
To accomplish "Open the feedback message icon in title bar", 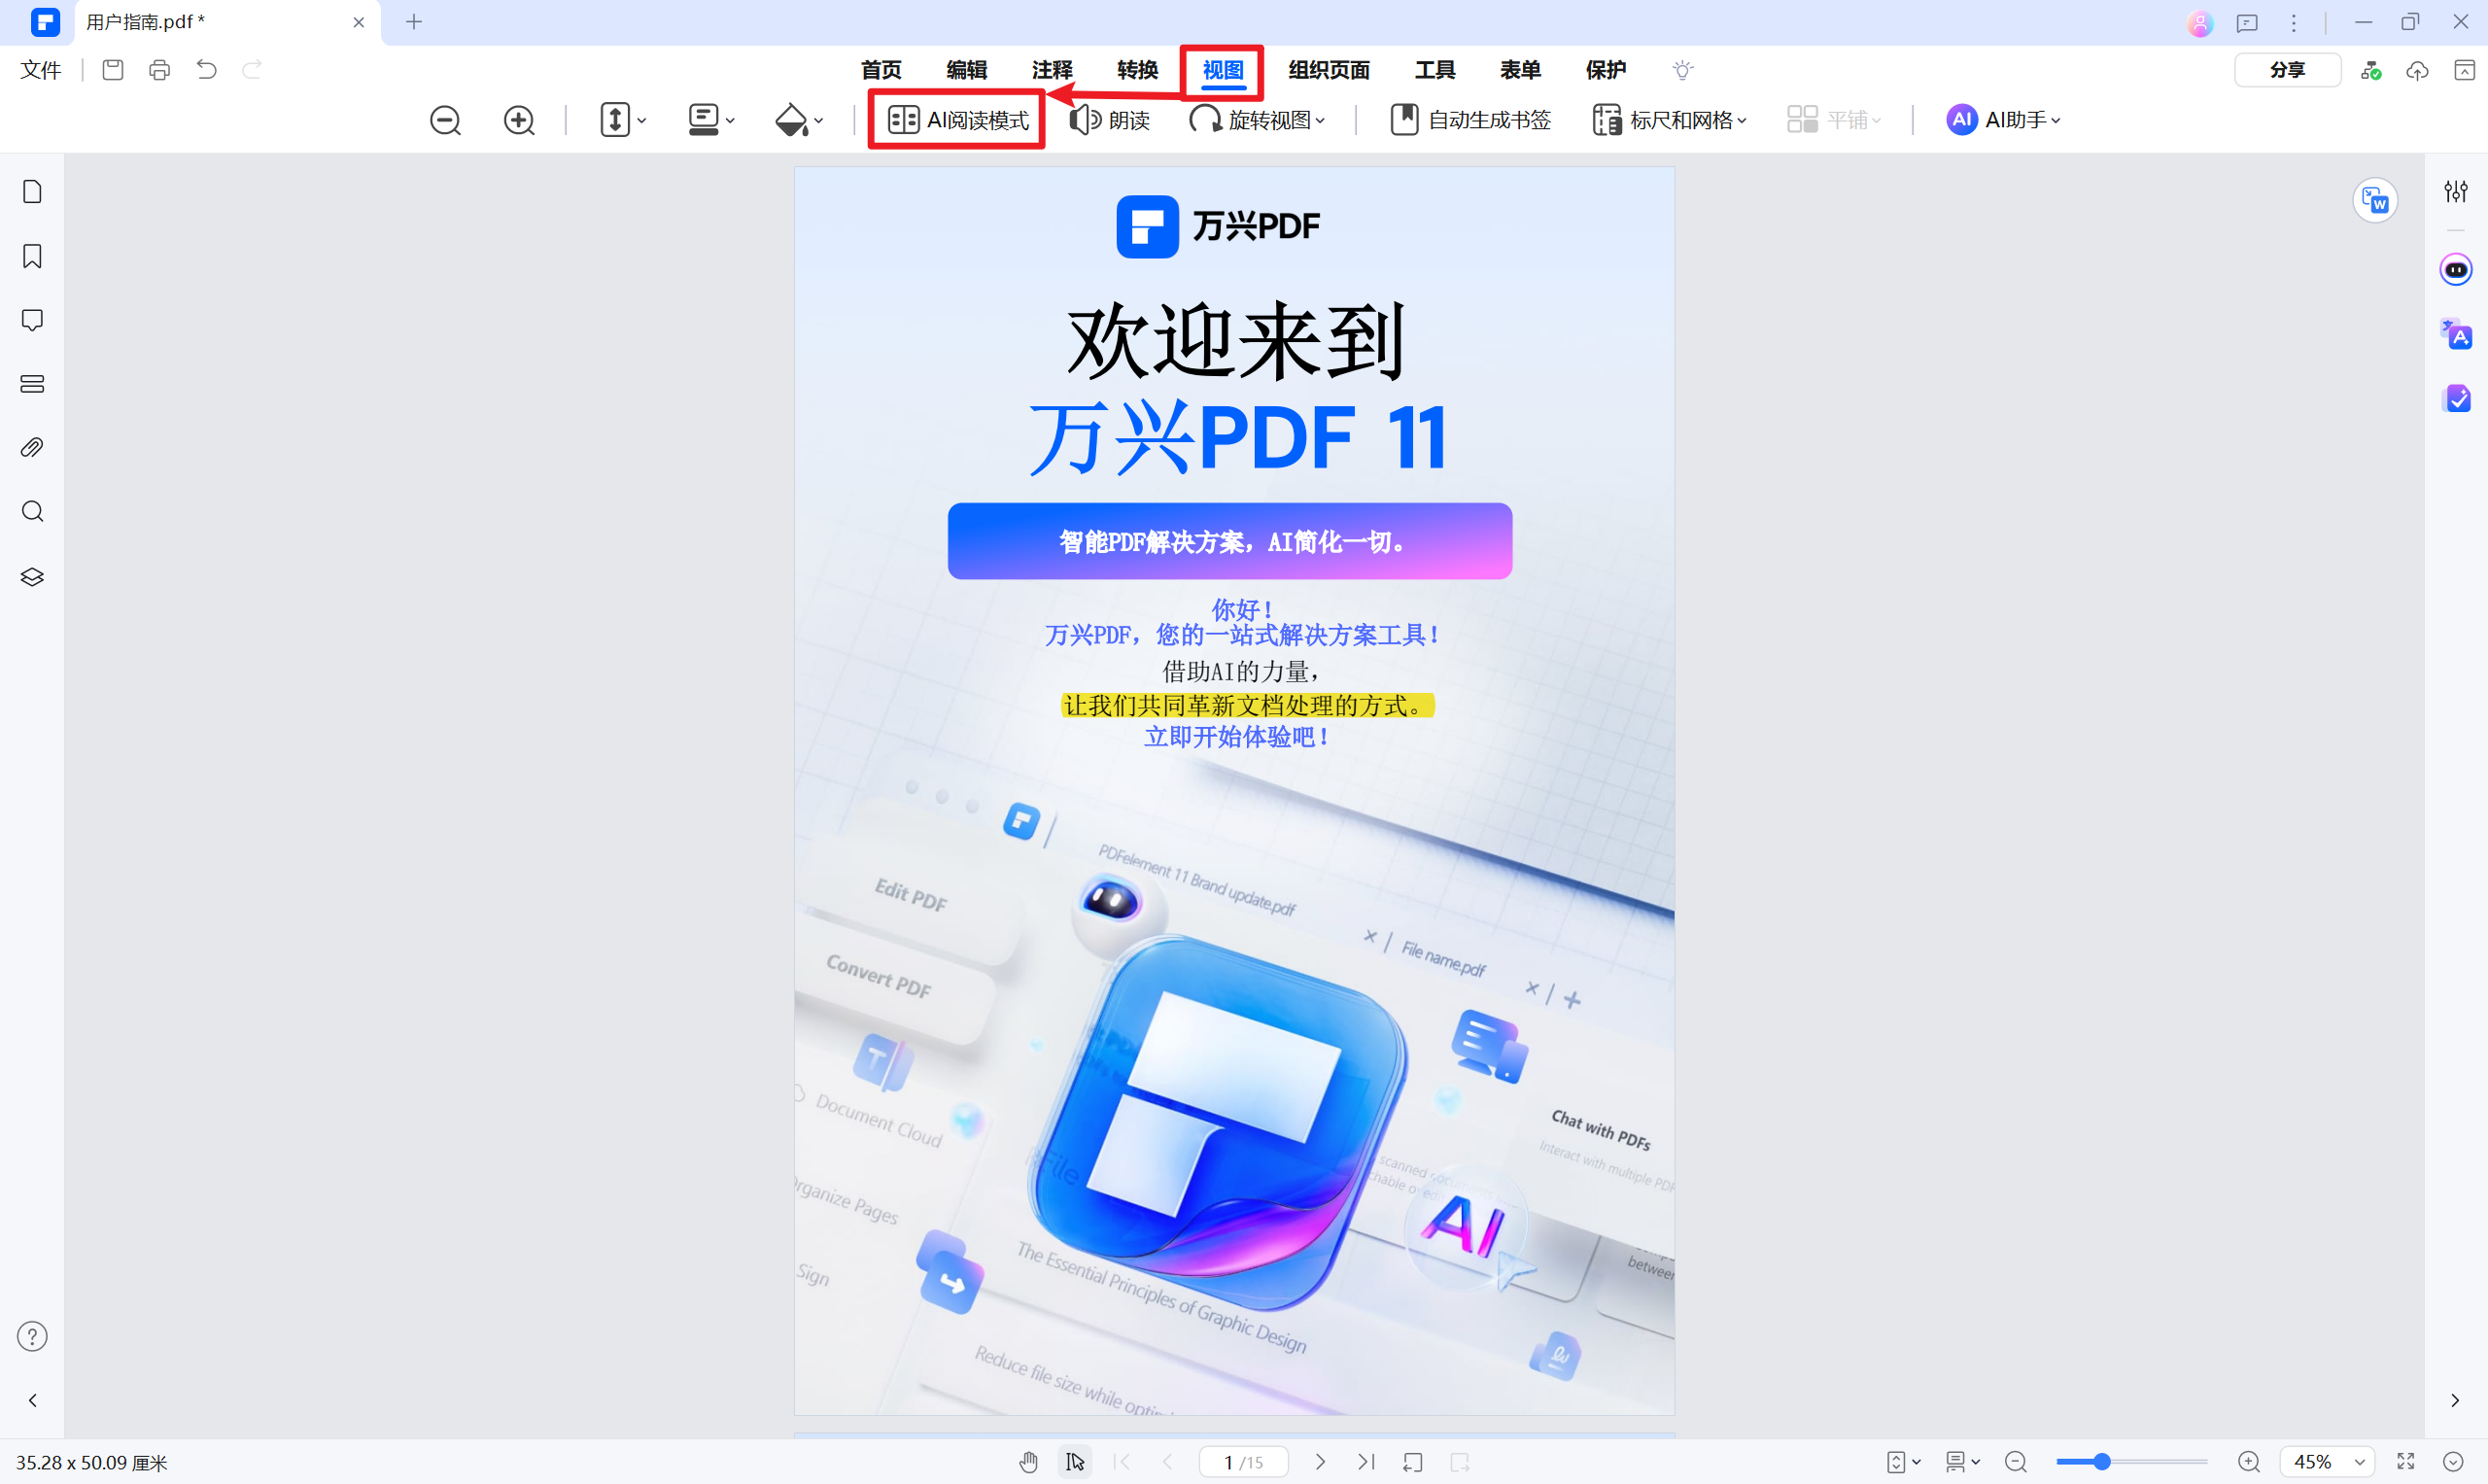I will pyautogui.click(x=2247, y=22).
